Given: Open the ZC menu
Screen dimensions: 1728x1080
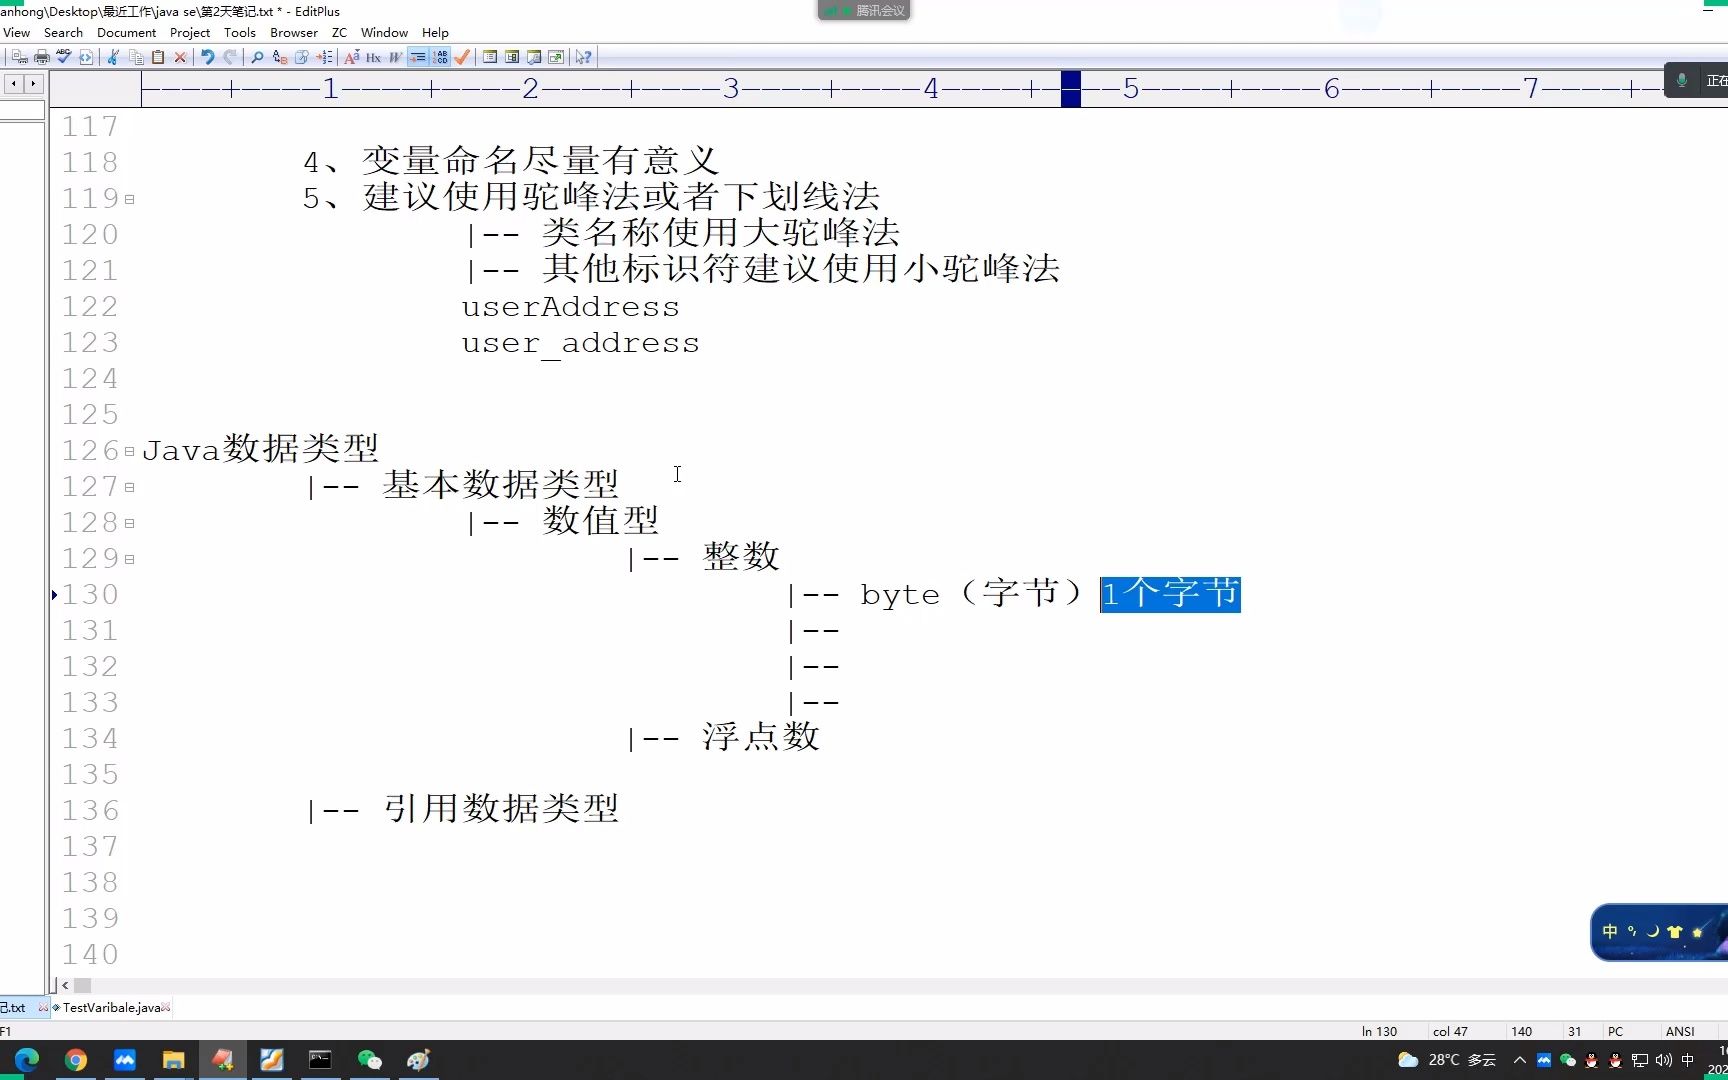Looking at the screenshot, I should (x=339, y=32).
